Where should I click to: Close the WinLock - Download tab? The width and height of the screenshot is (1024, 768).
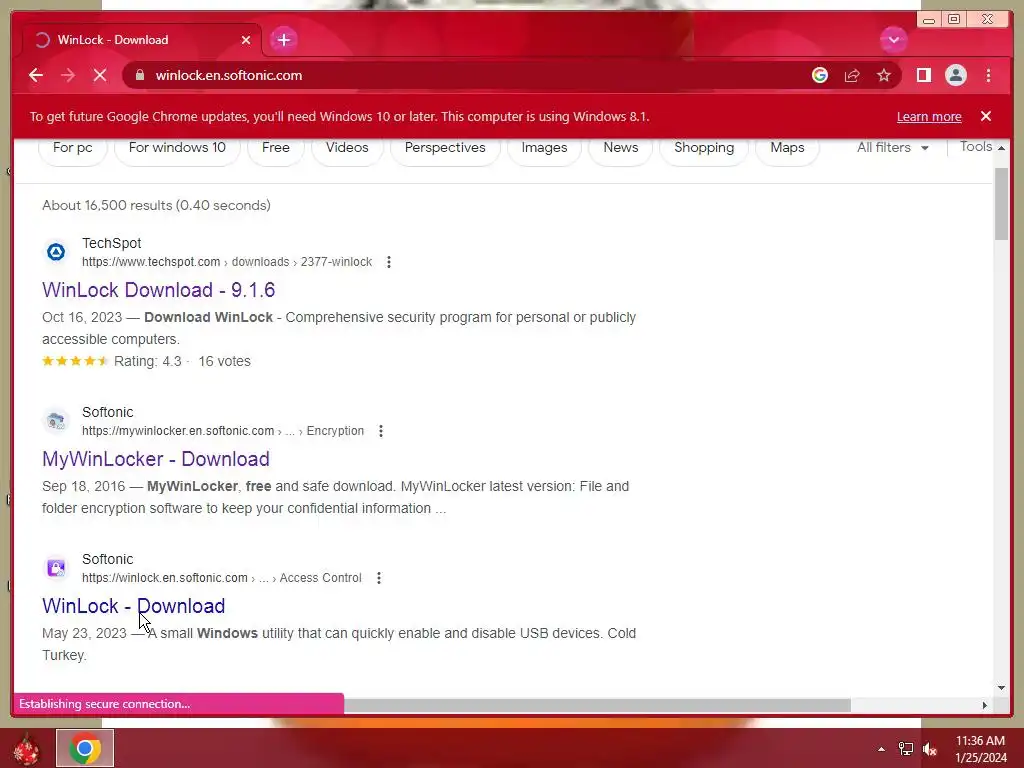[x=246, y=40]
